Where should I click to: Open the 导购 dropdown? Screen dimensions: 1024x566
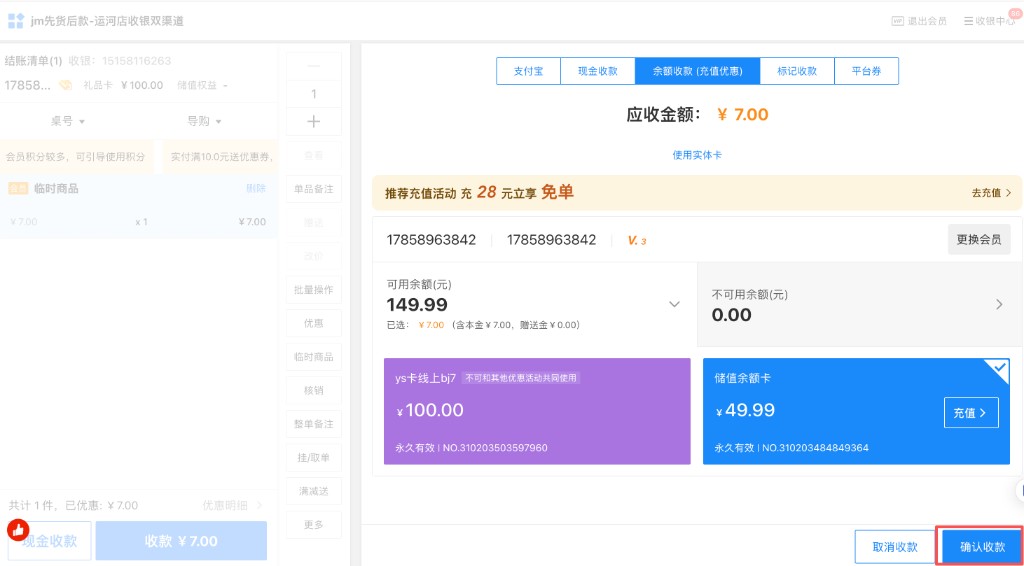[204, 121]
